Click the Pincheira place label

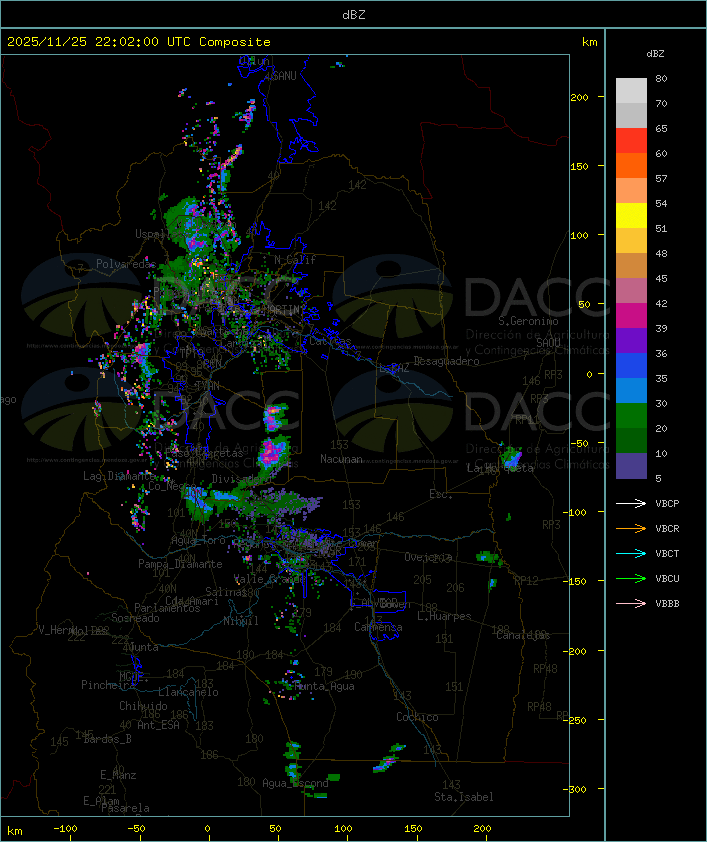[108, 685]
